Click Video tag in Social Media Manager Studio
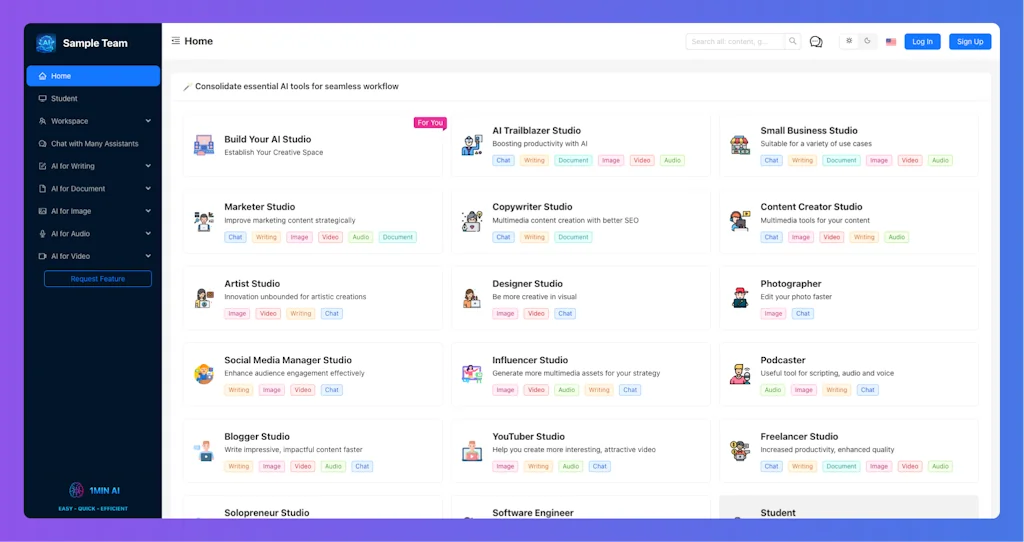This screenshot has width=1024, height=542. click(303, 391)
